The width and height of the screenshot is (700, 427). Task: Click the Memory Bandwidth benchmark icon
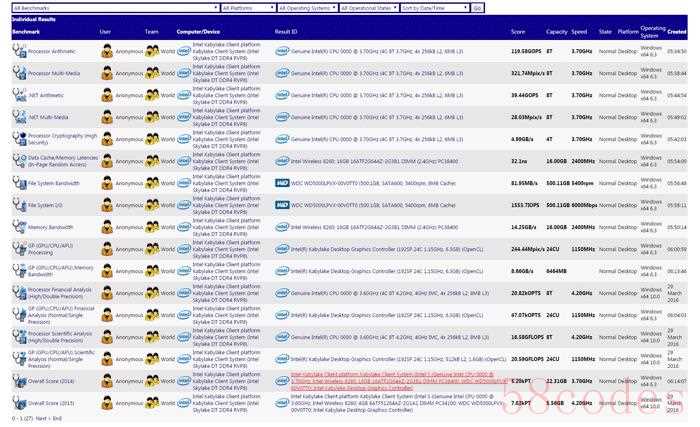[19, 227]
